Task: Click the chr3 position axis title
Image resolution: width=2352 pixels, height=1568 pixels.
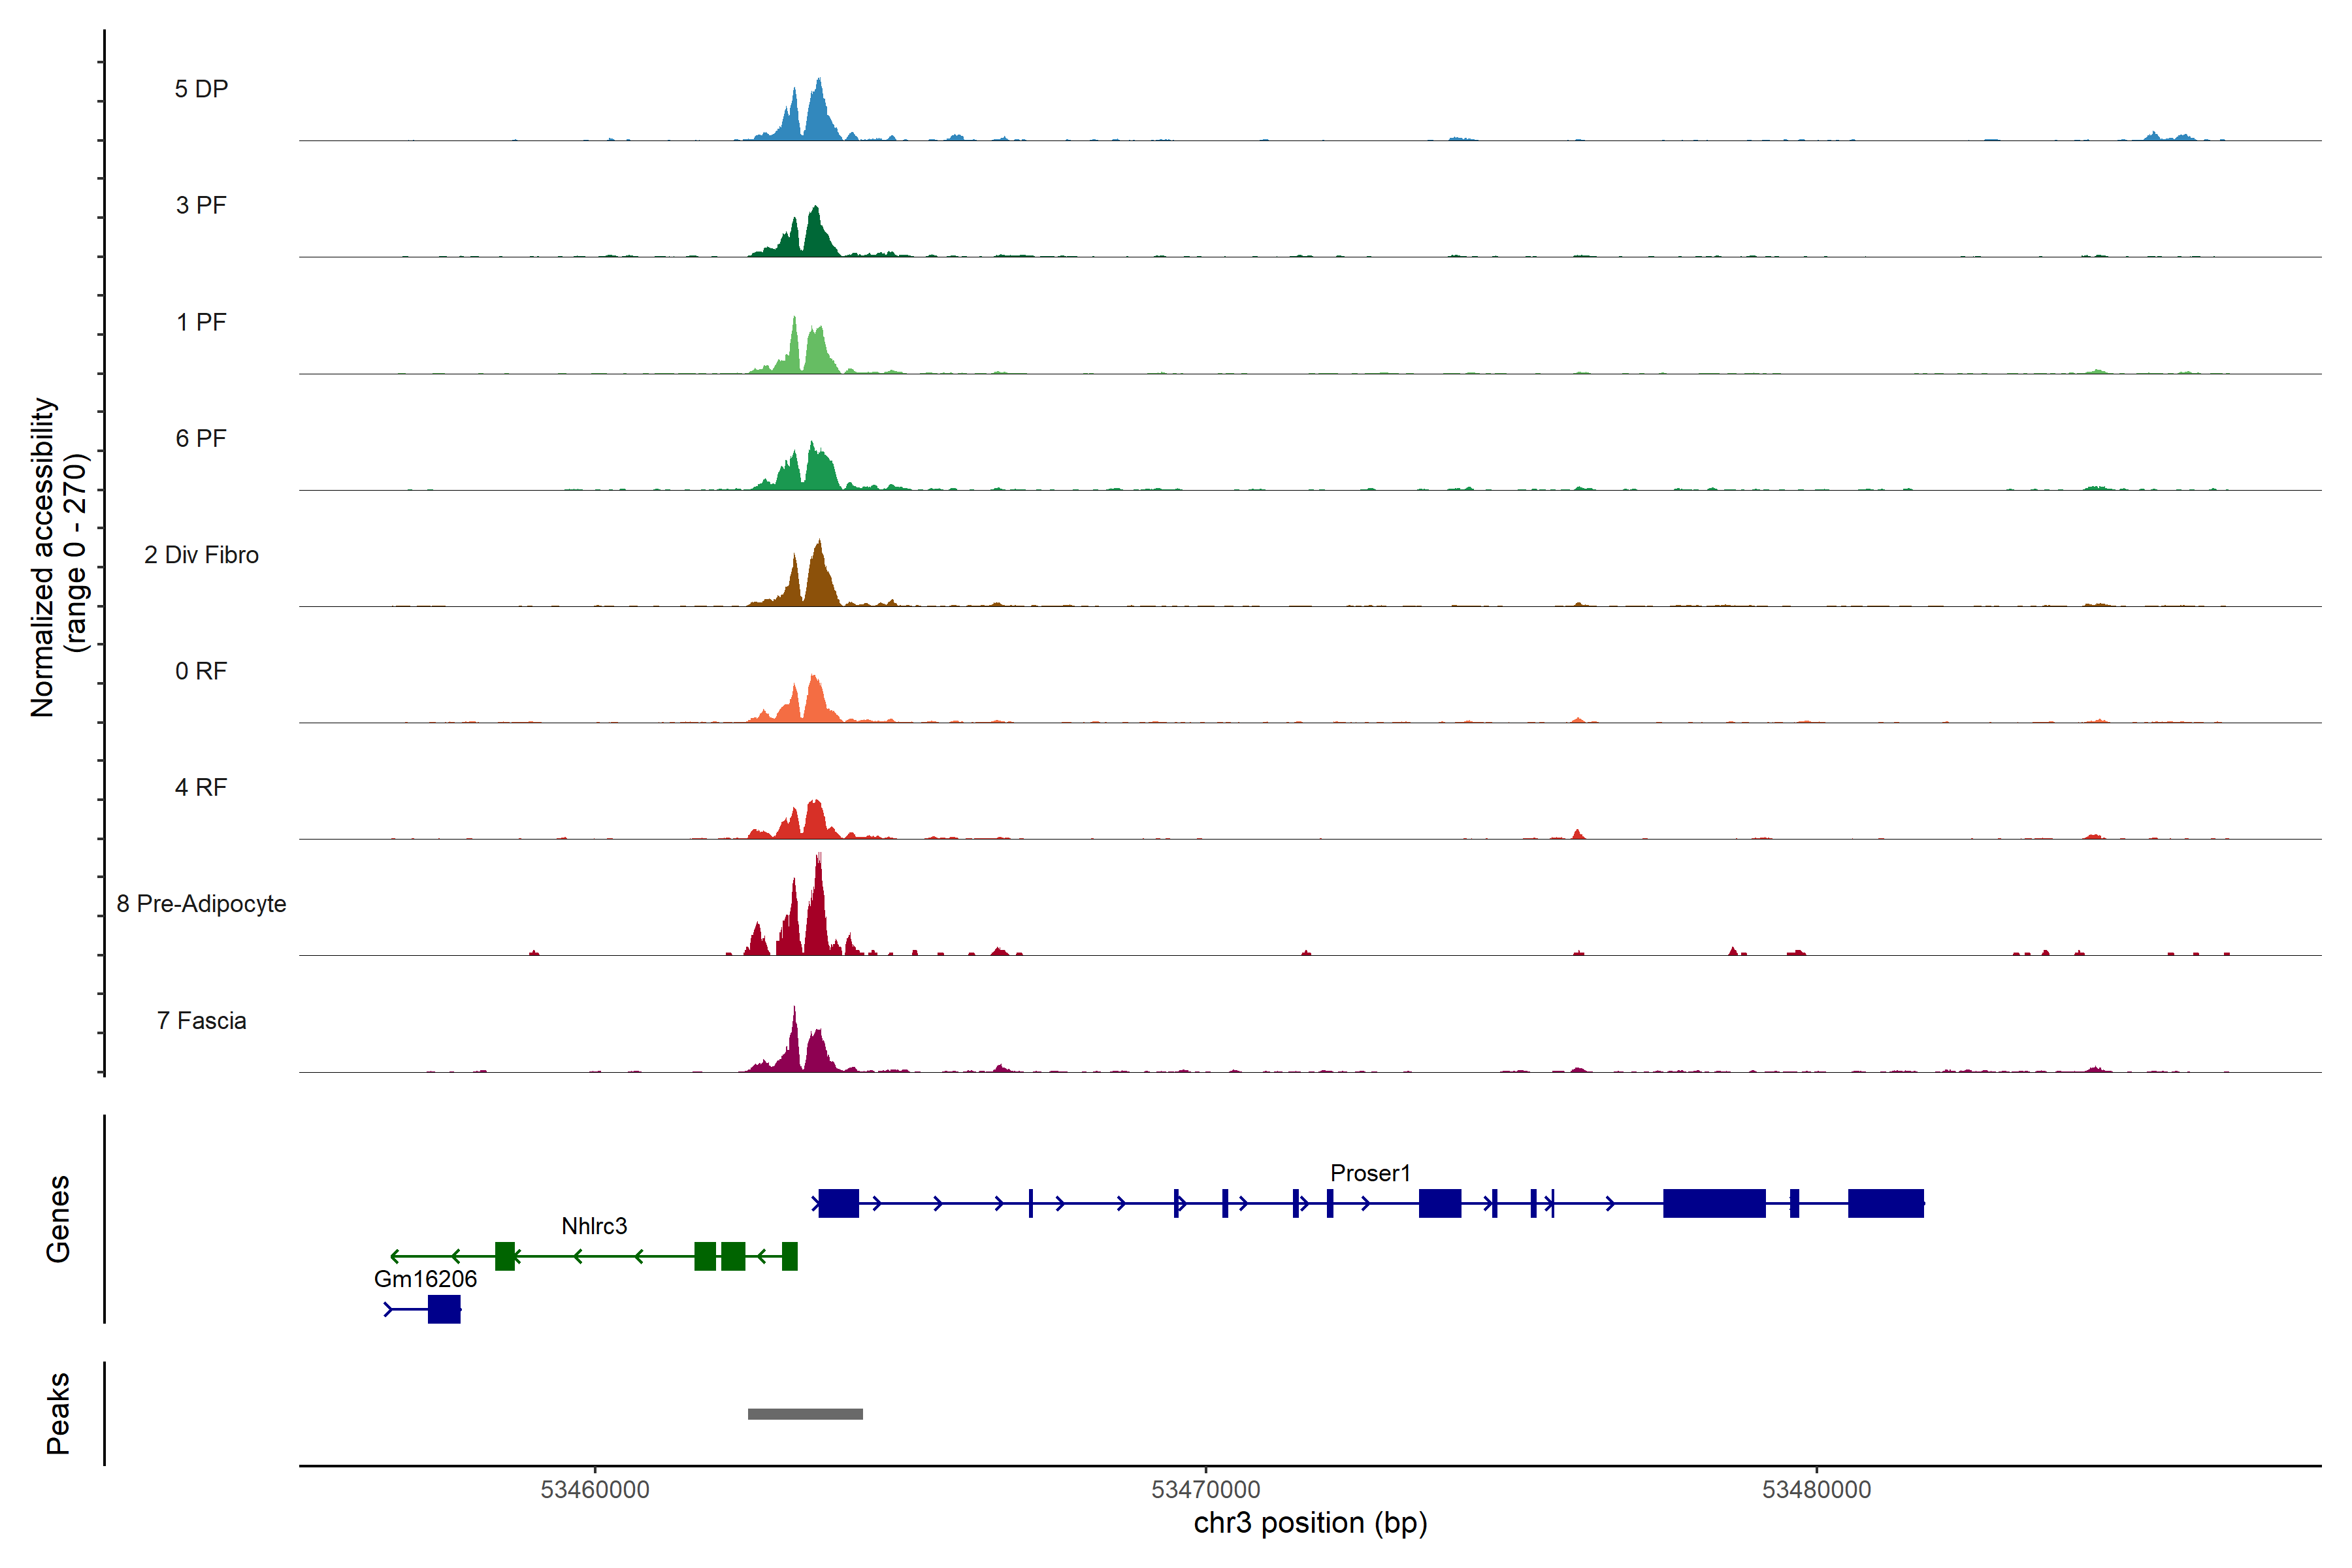Action: [x=1310, y=1523]
